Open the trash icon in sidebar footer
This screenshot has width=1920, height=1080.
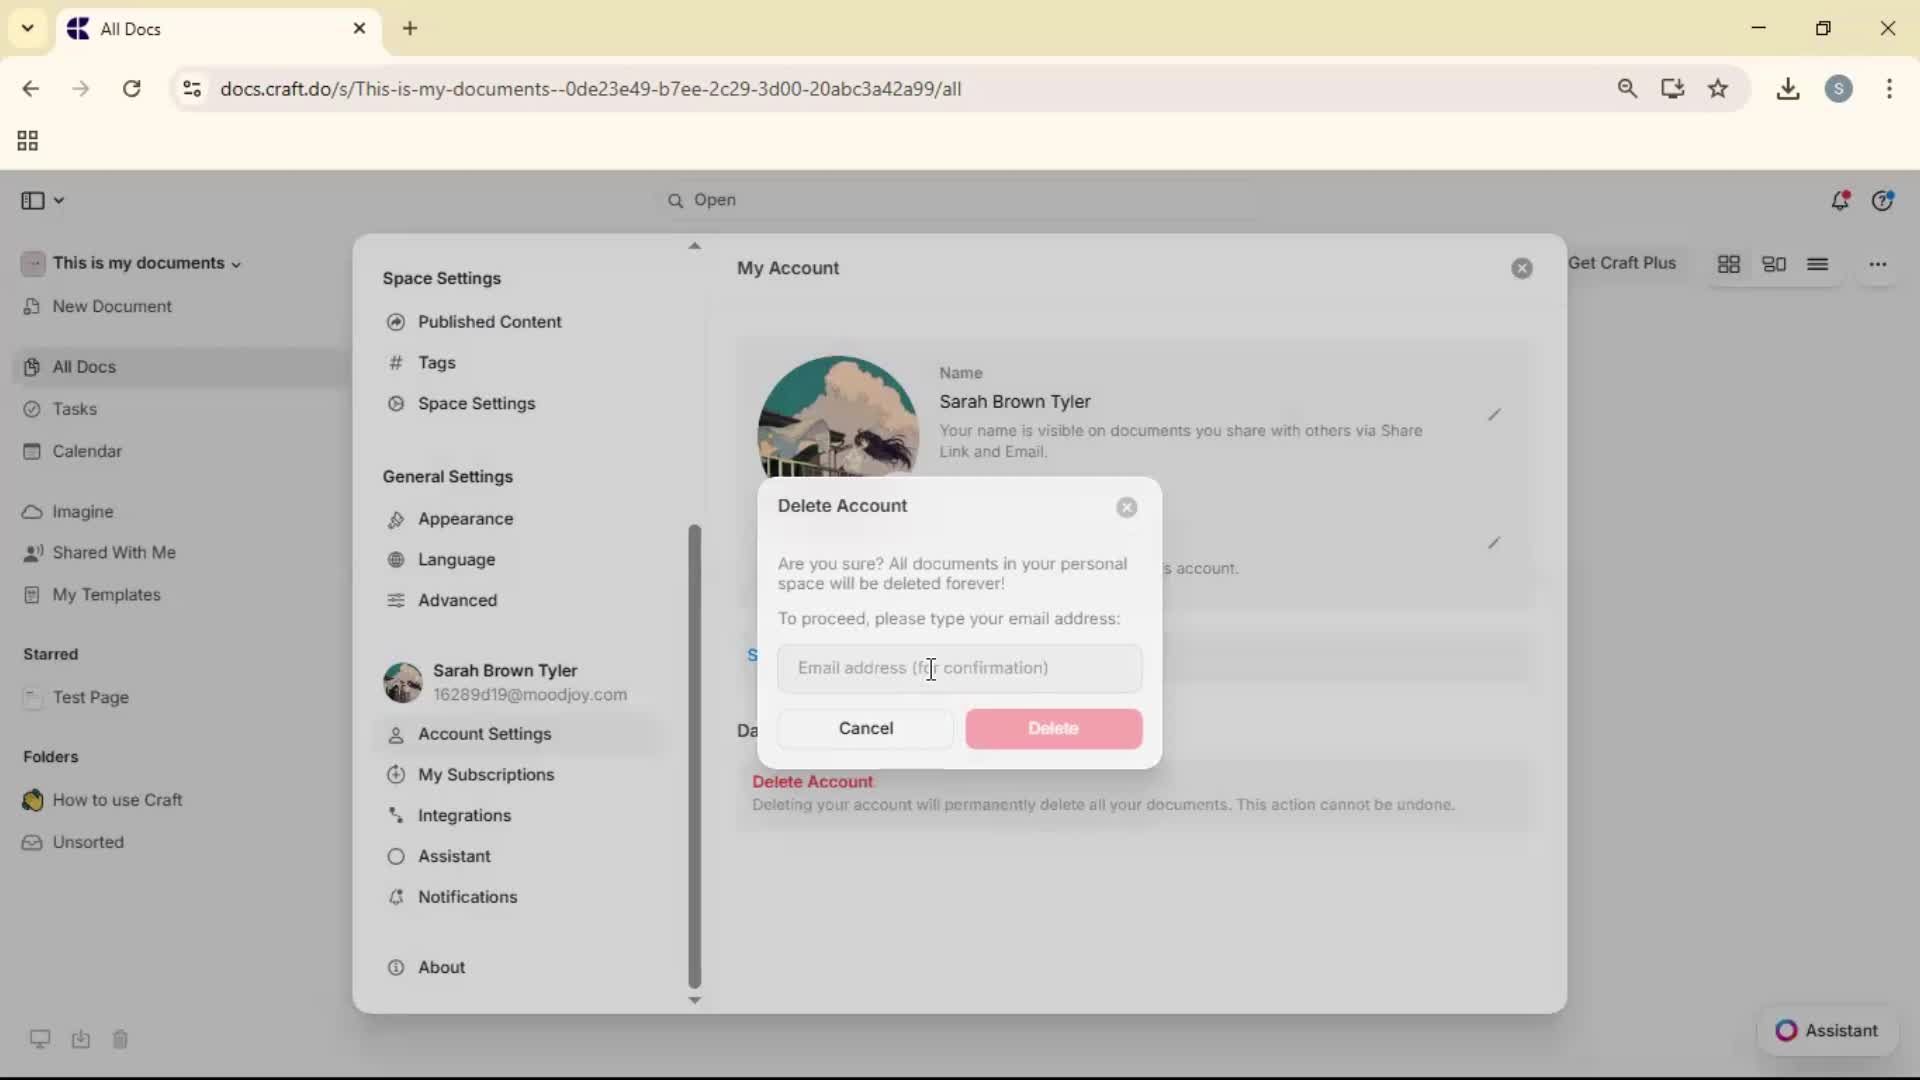[120, 1040]
